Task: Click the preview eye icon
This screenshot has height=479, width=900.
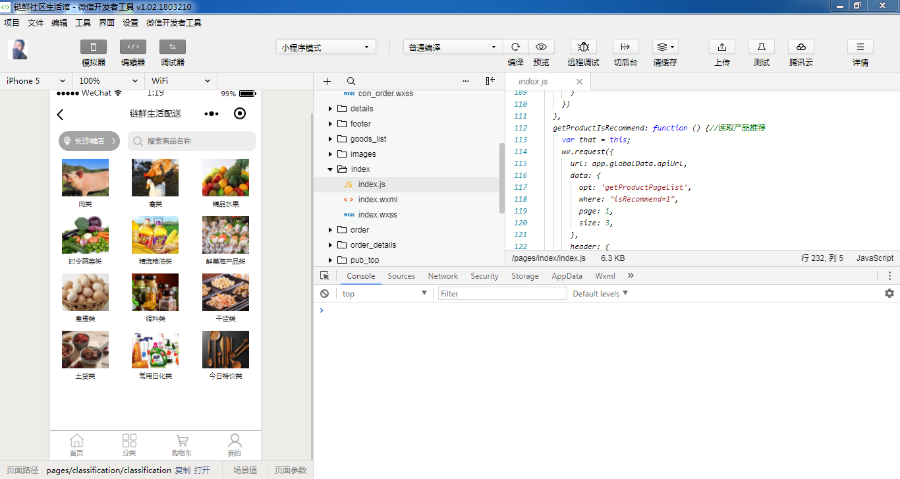Action: (x=541, y=47)
